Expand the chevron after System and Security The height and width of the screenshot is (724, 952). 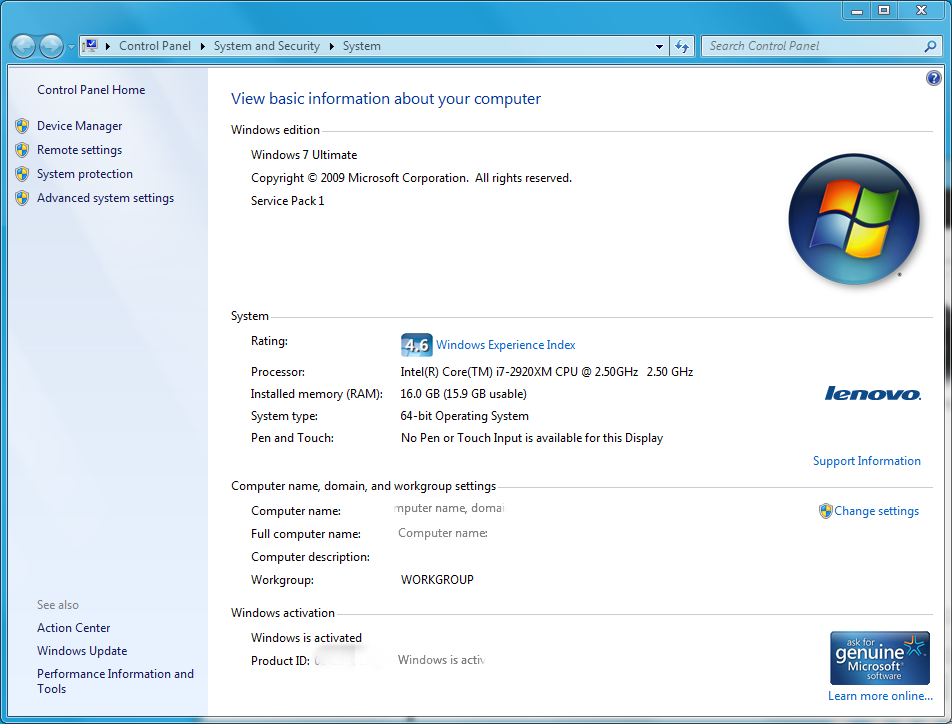click(x=332, y=46)
